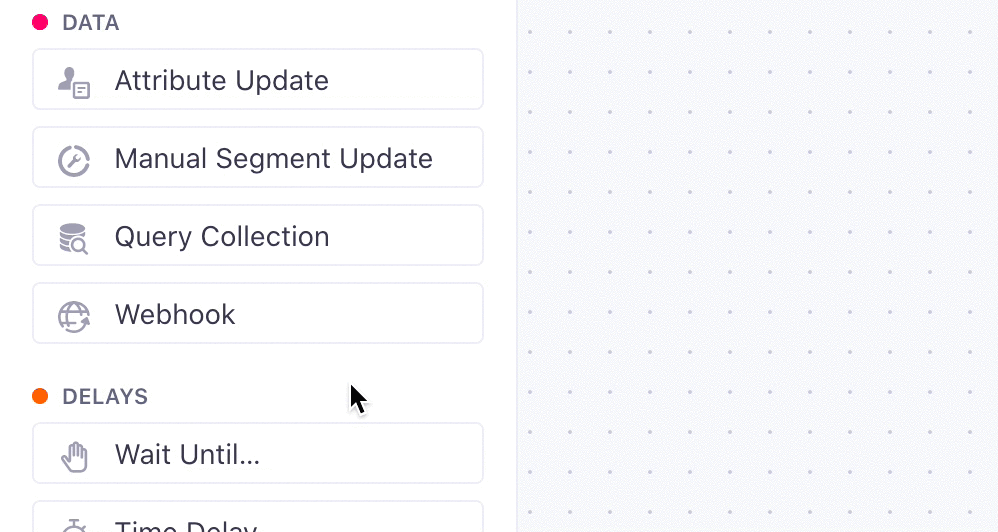This screenshot has height=532, width=998.
Task: Click the Webhook globe icon
Action: point(74,316)
